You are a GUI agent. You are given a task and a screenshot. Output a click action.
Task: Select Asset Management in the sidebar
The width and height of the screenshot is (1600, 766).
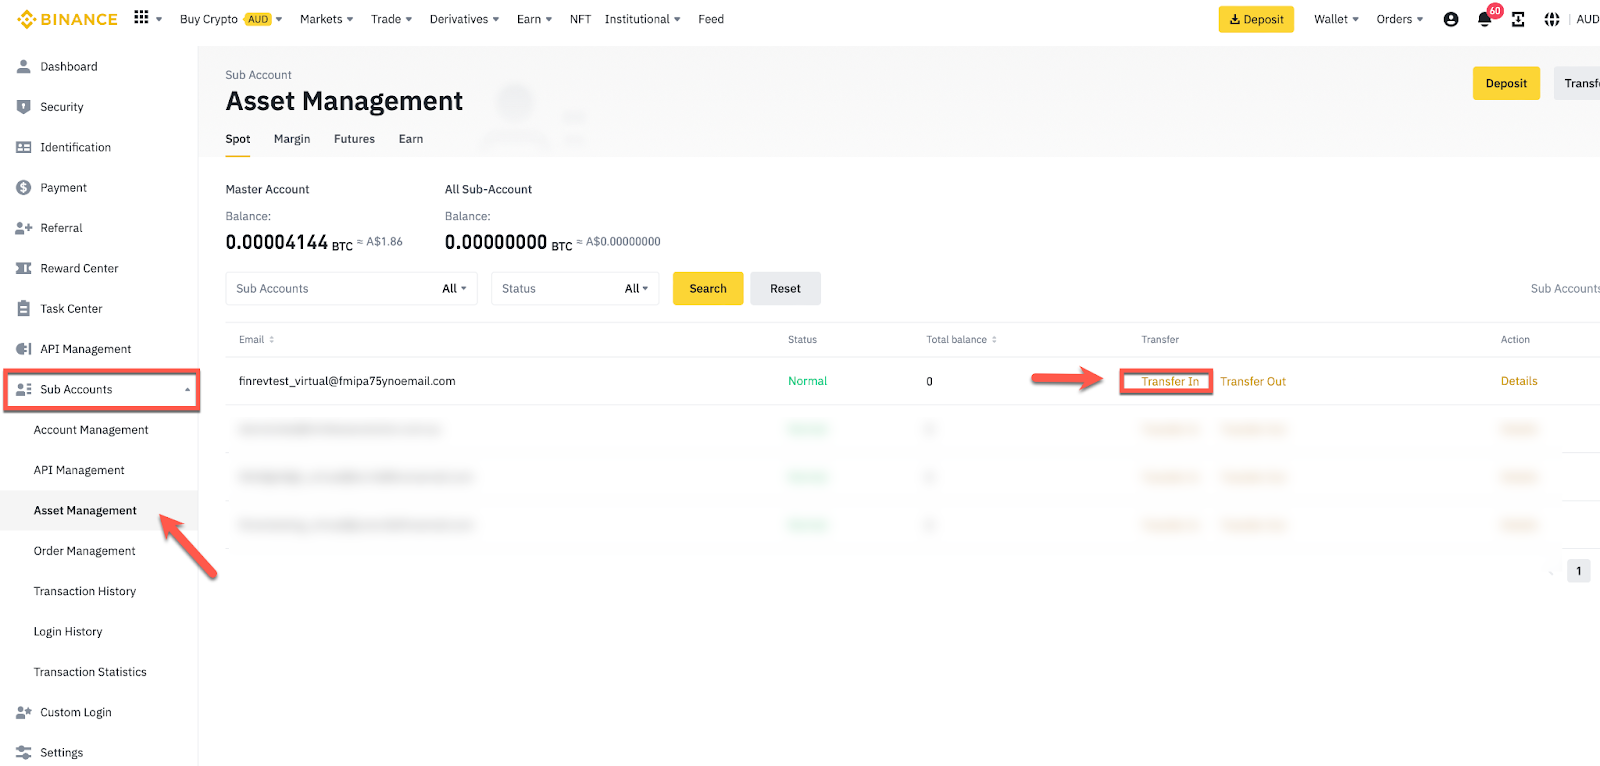click(85, 511)
